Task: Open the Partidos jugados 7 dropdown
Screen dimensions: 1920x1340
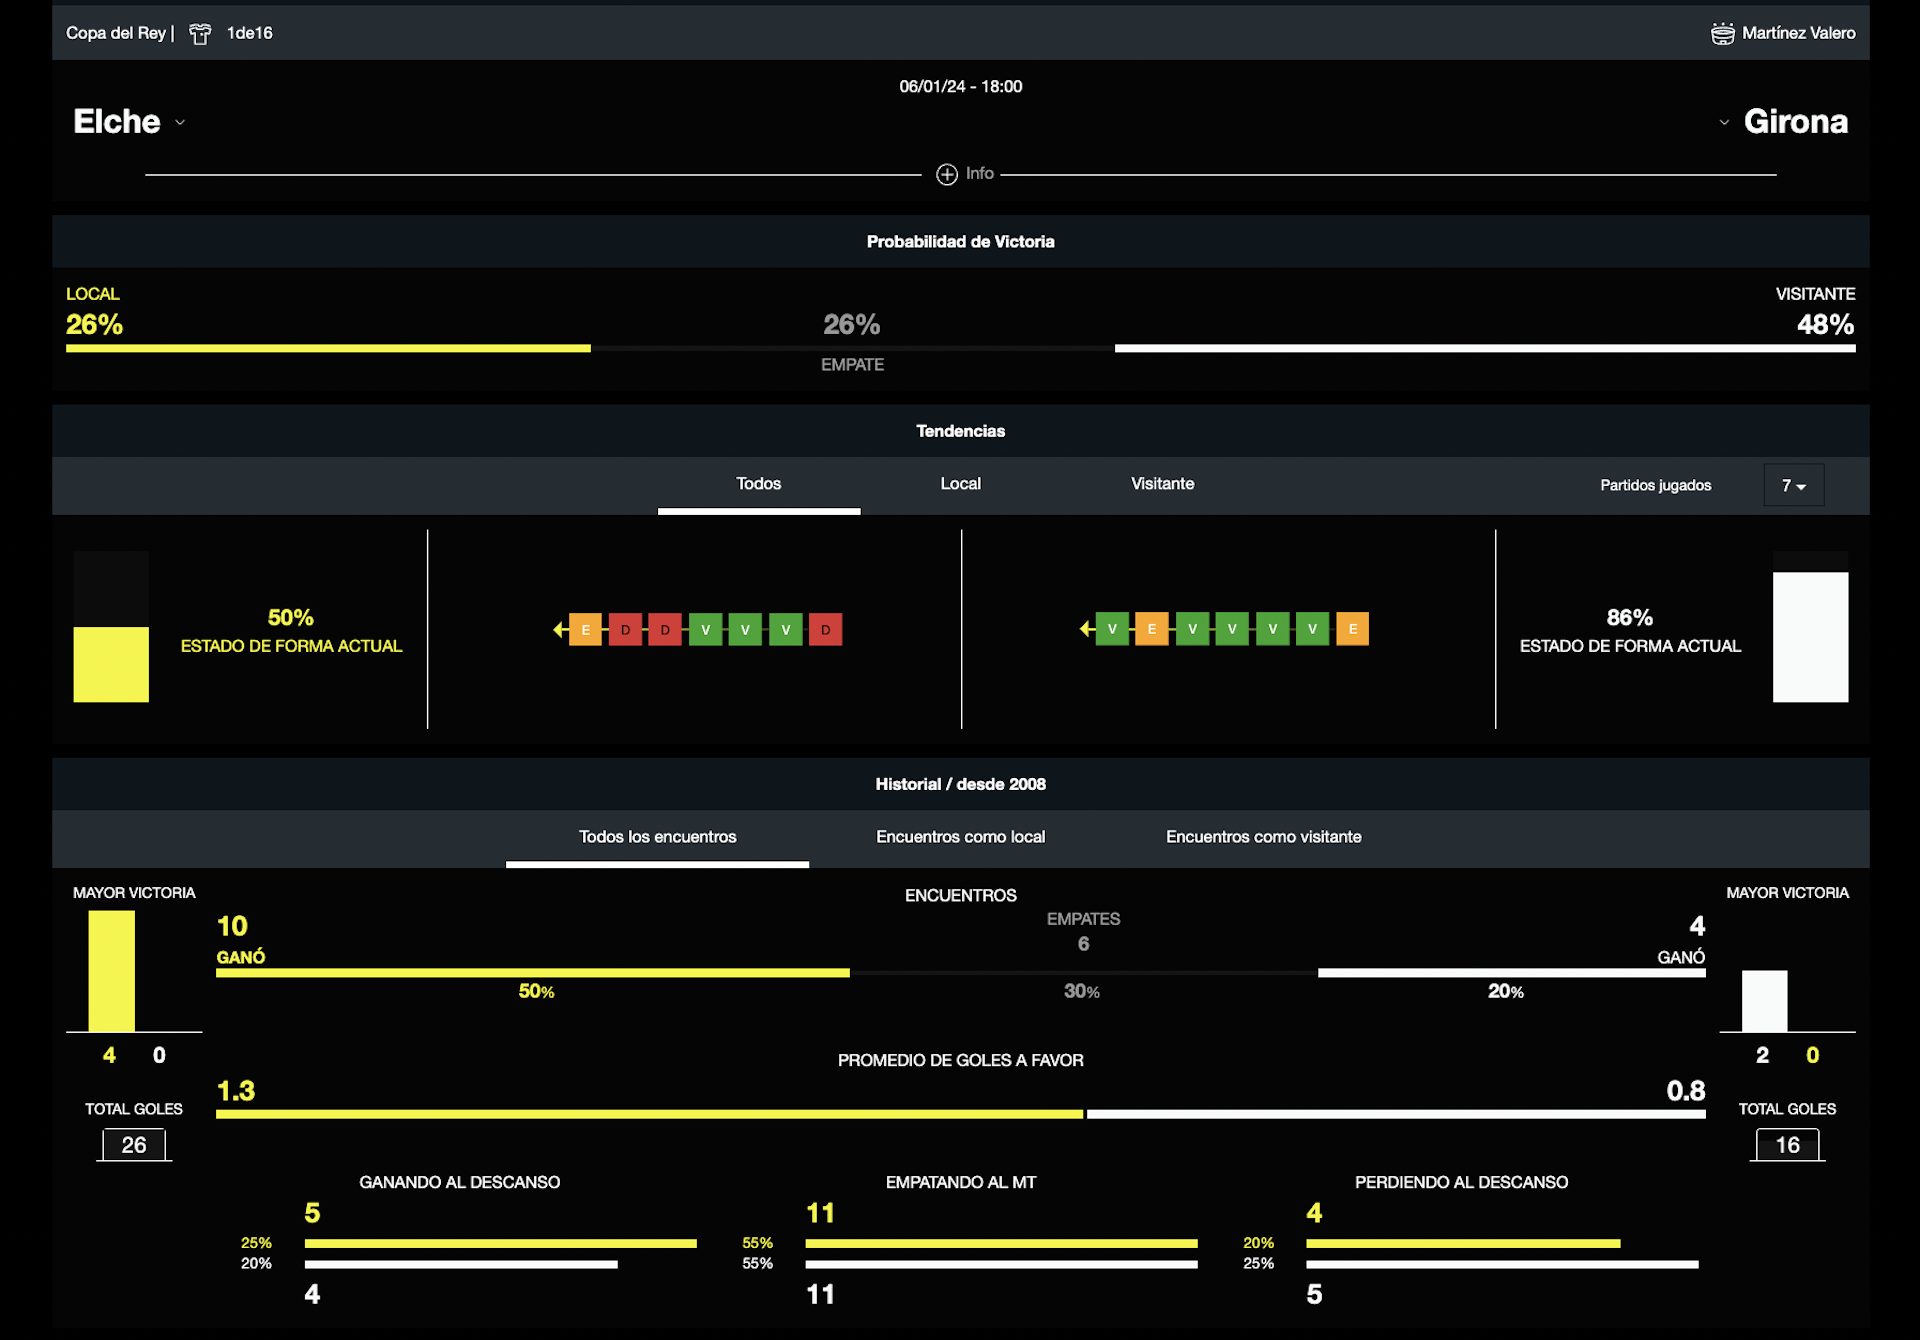Action: [1794, 485]
